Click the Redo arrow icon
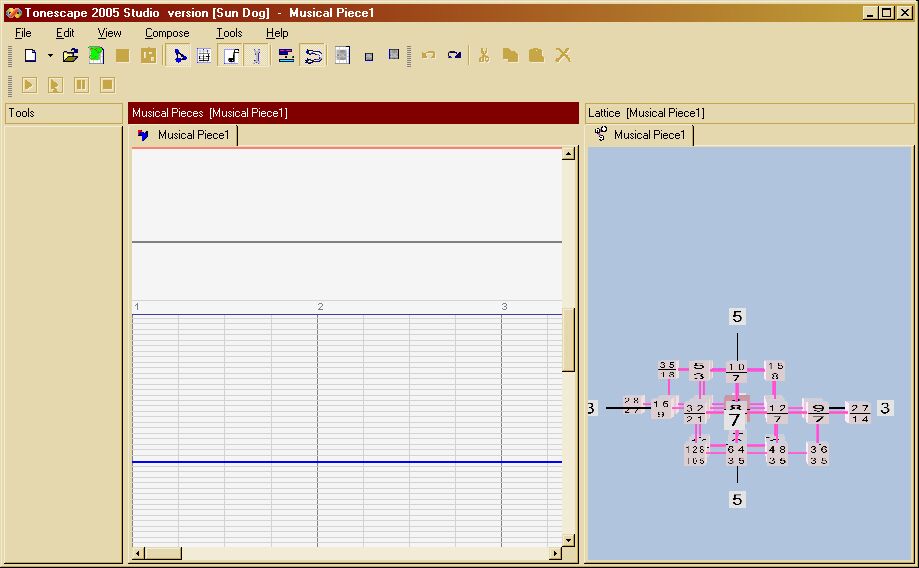 coord(454,56)
